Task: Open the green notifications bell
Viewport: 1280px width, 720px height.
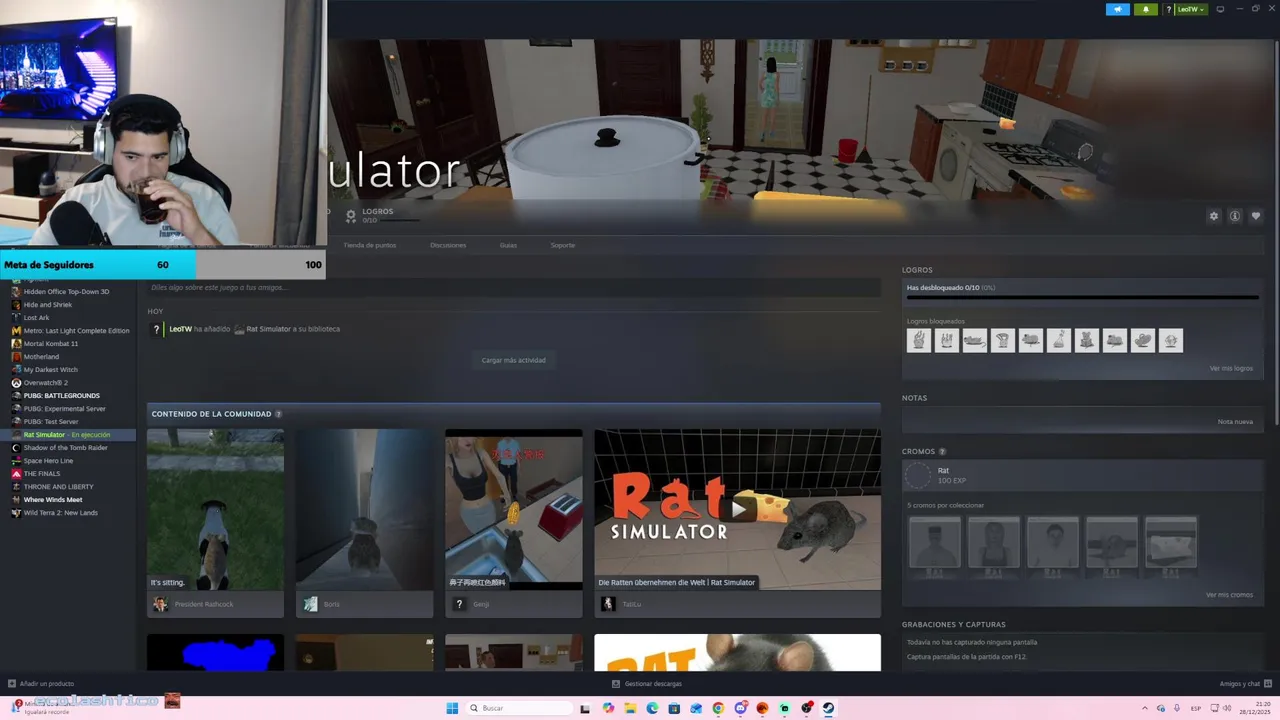Action: pyautogui.click(x=1145, y=9)
